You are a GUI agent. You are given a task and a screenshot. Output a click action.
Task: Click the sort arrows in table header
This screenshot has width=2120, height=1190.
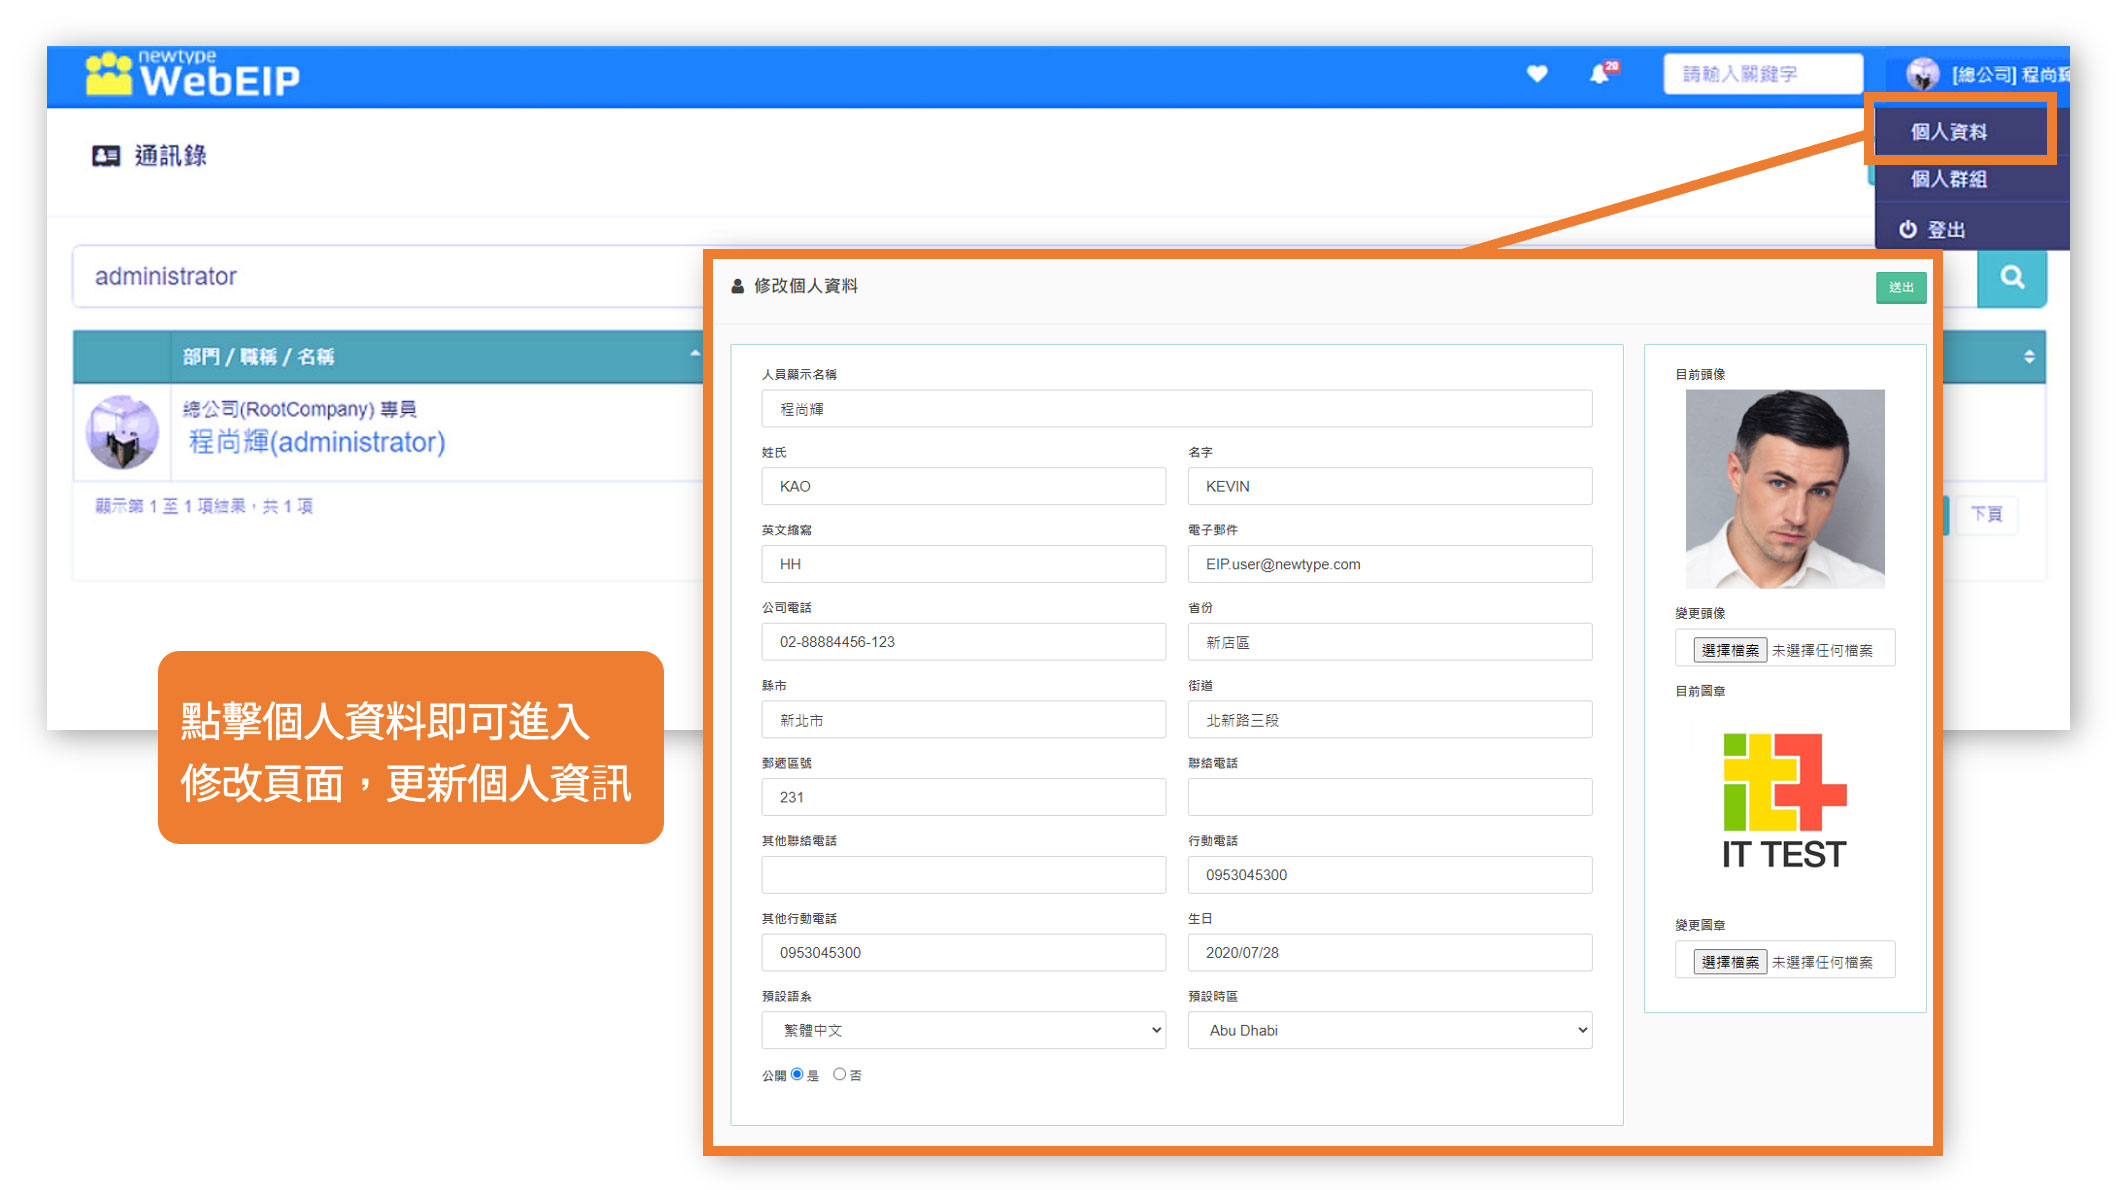click(2029, 357)
